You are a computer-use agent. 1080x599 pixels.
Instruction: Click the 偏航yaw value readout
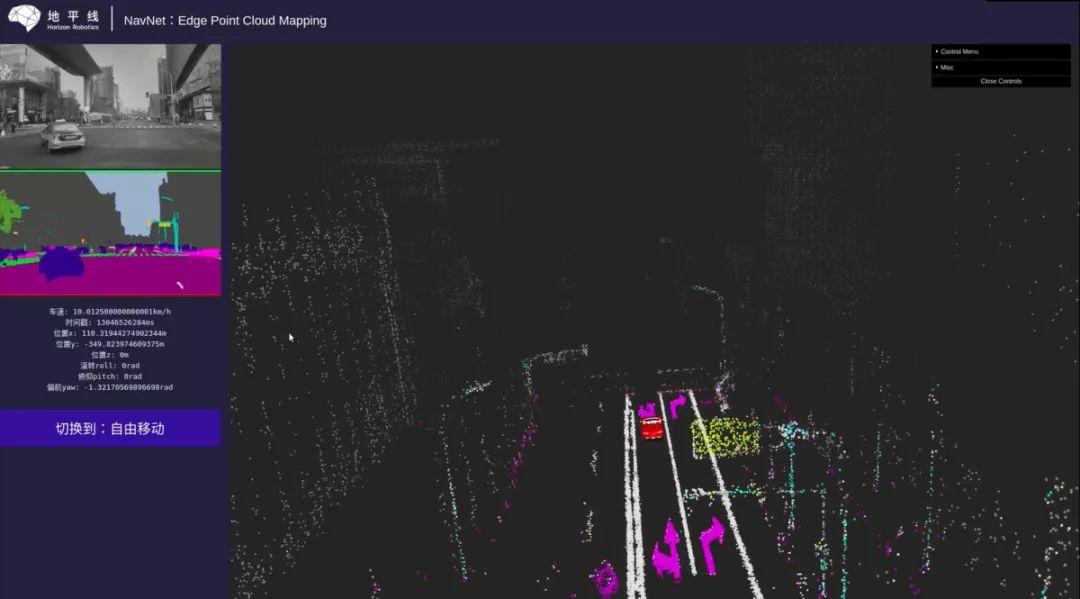click(110, 388)
